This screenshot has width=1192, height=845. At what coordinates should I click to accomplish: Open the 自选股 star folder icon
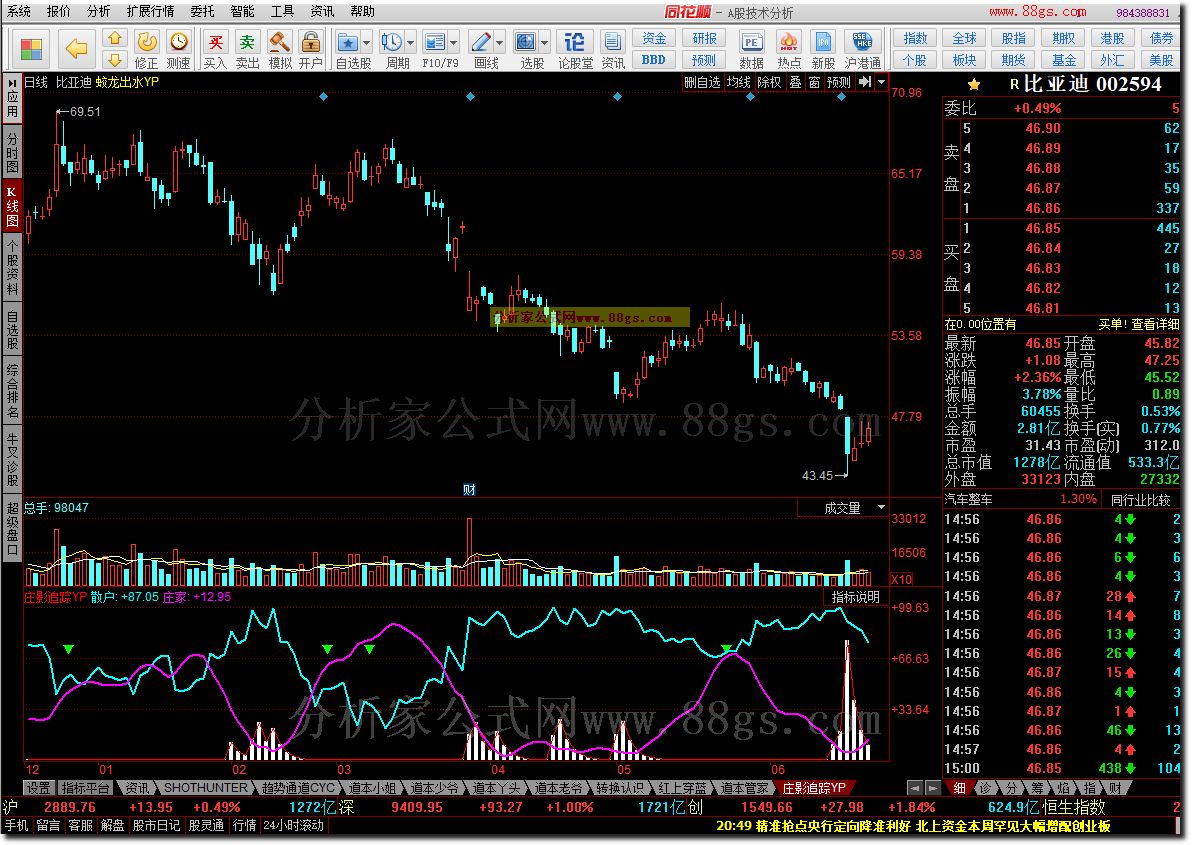click(347, 41)
